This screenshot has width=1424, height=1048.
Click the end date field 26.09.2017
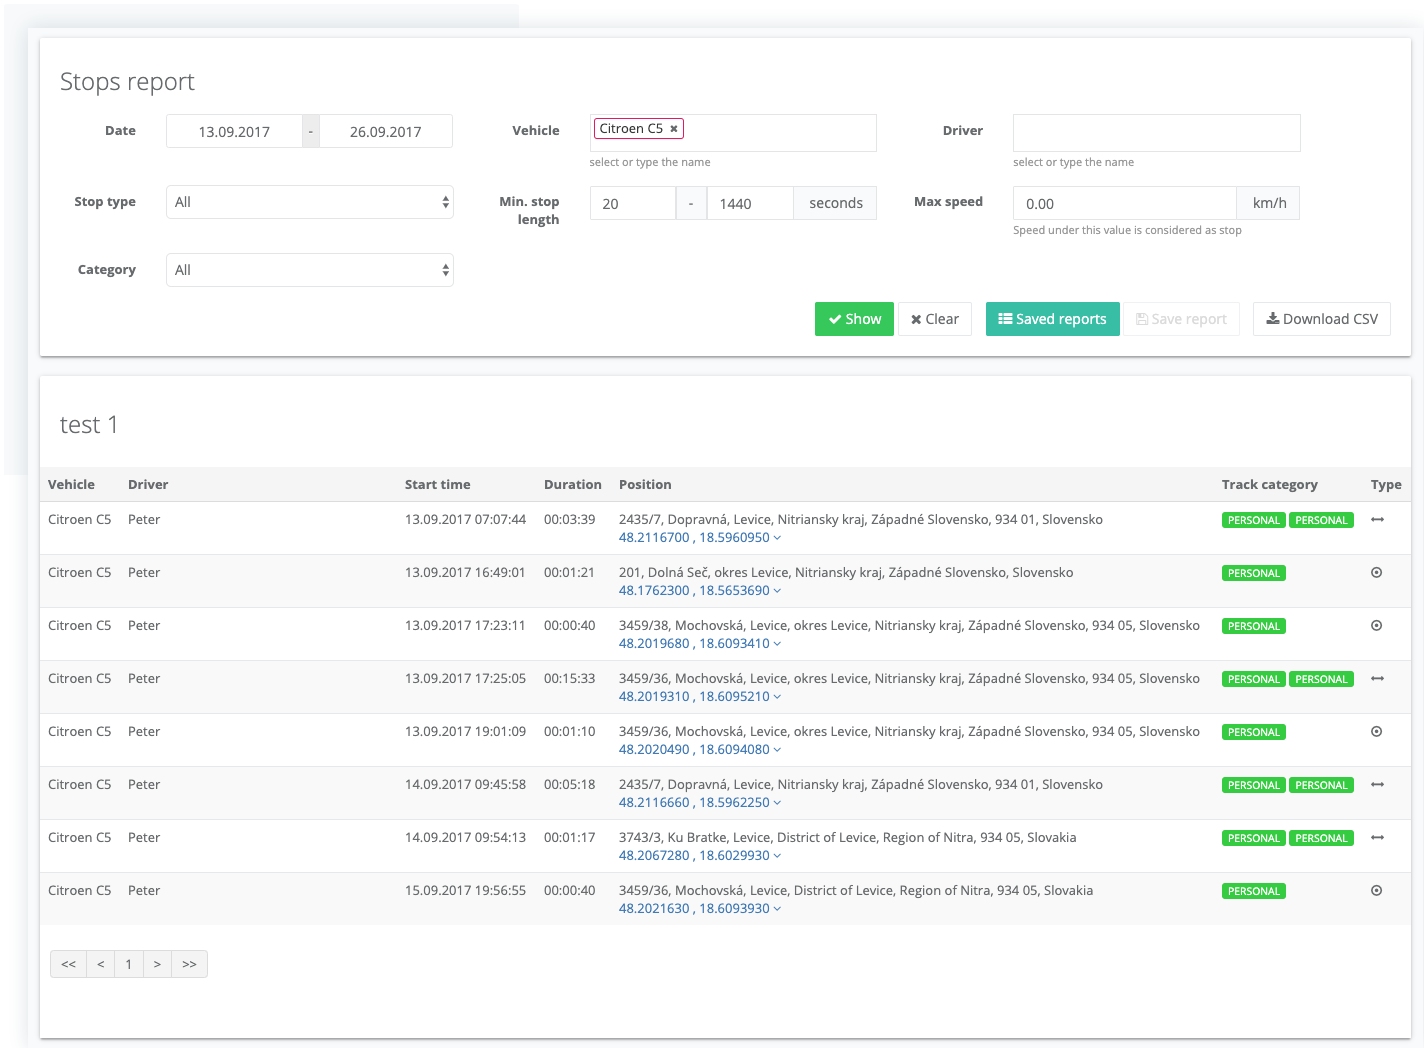tap(386, 132)
